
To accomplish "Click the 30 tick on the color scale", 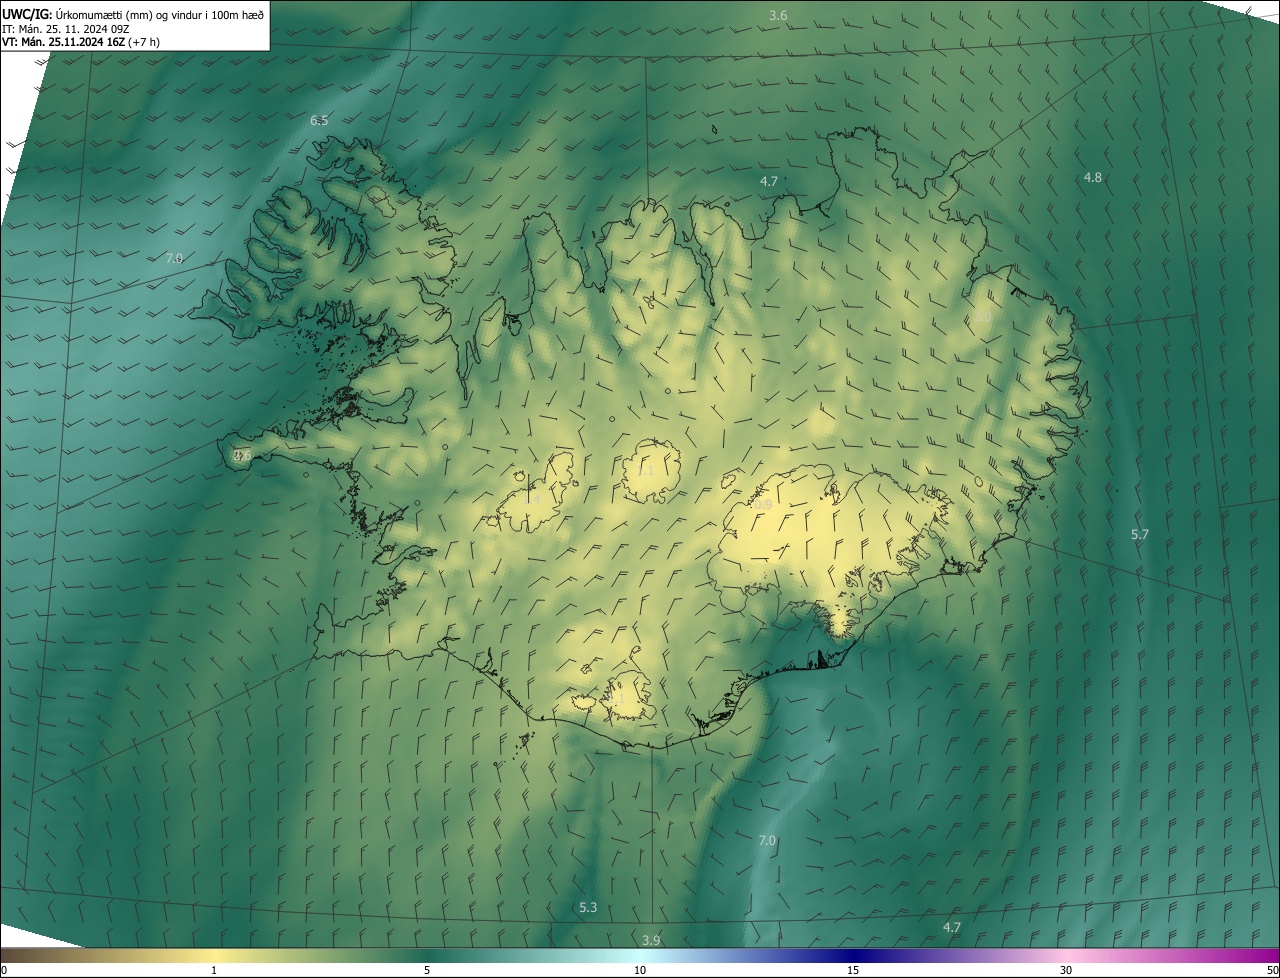I will coord(1066,970).
